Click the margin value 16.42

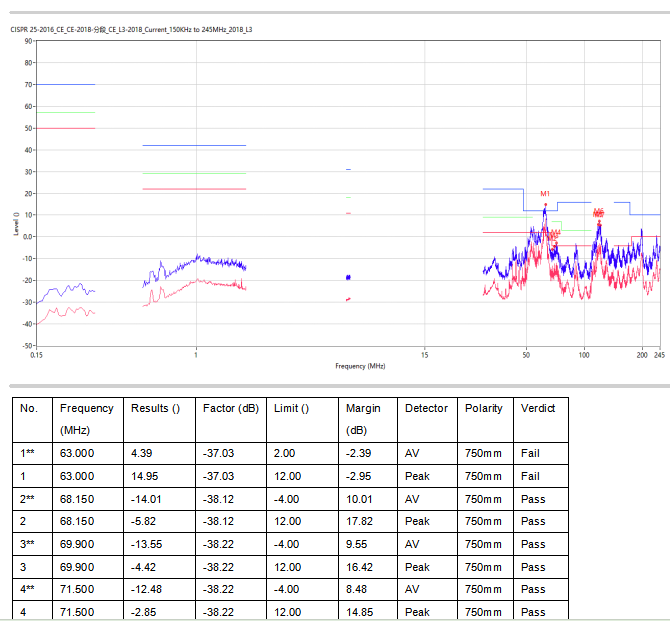[359, 567]
